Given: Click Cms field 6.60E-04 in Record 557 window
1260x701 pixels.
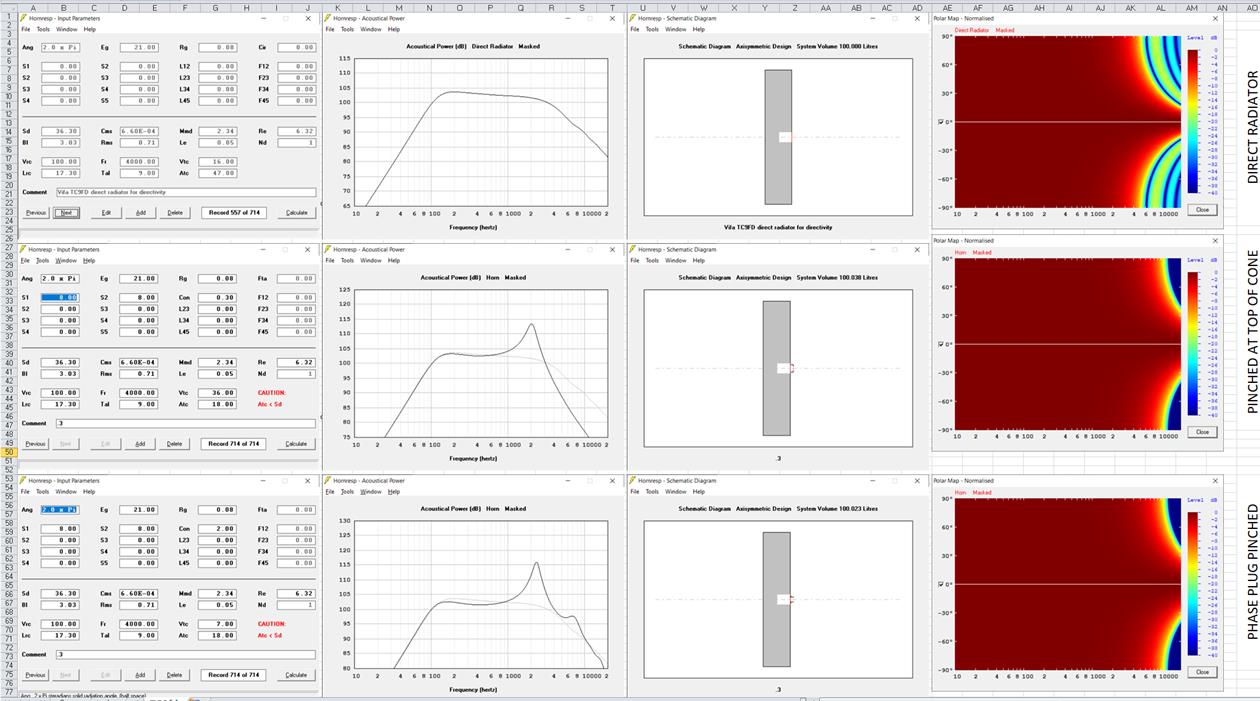Looking at the screenshot, I should click(x=139, y=131).
